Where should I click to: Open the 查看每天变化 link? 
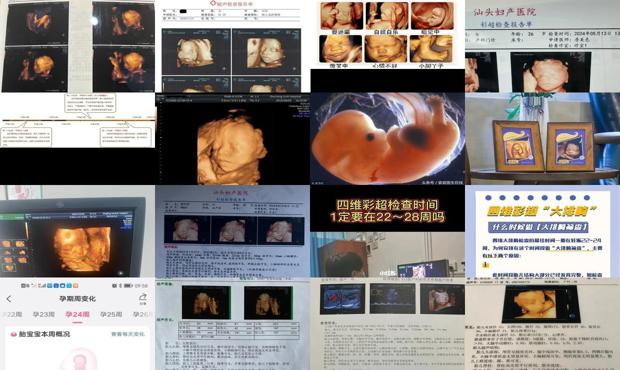[x=128, y=334]
